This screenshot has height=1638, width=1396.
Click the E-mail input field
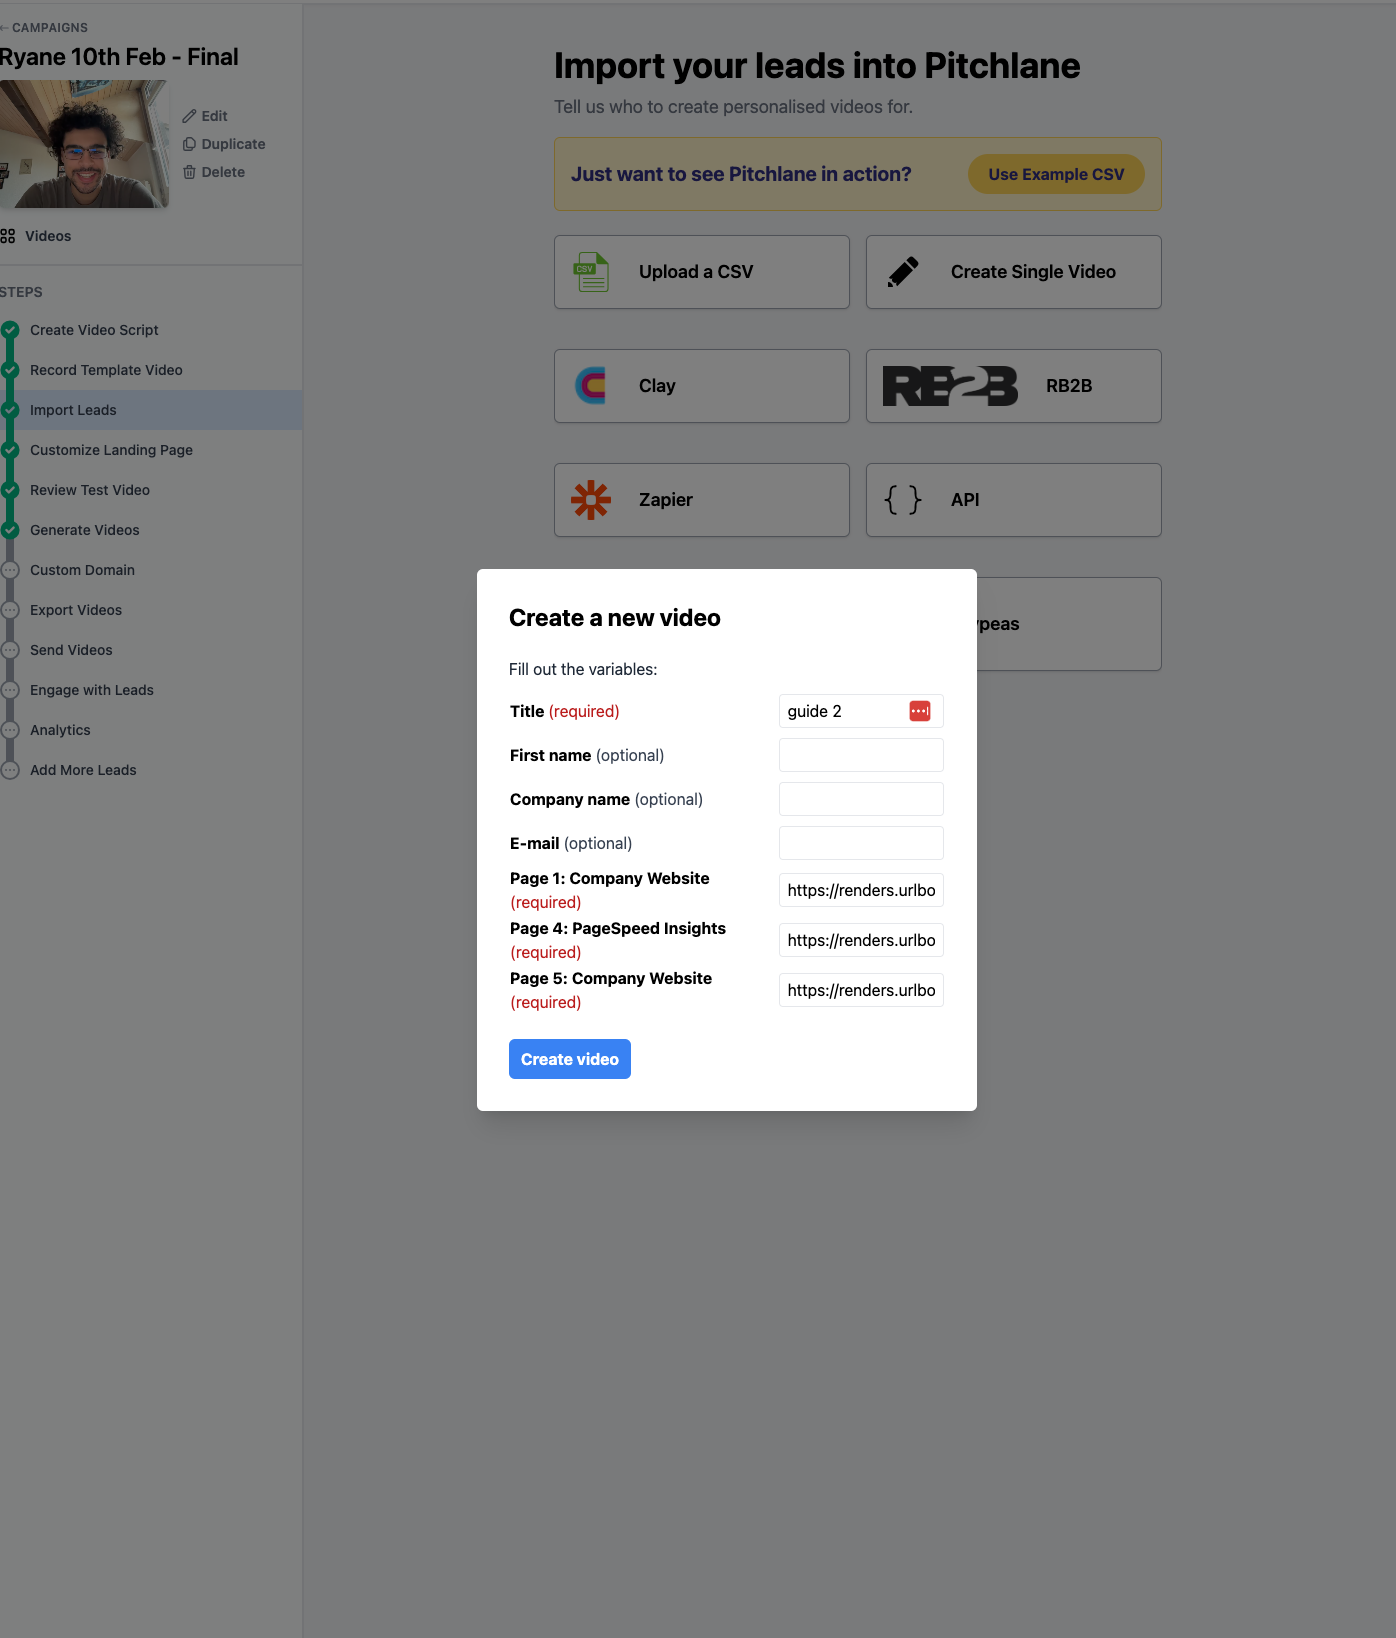pyautogui.click(x=861, y=843)
